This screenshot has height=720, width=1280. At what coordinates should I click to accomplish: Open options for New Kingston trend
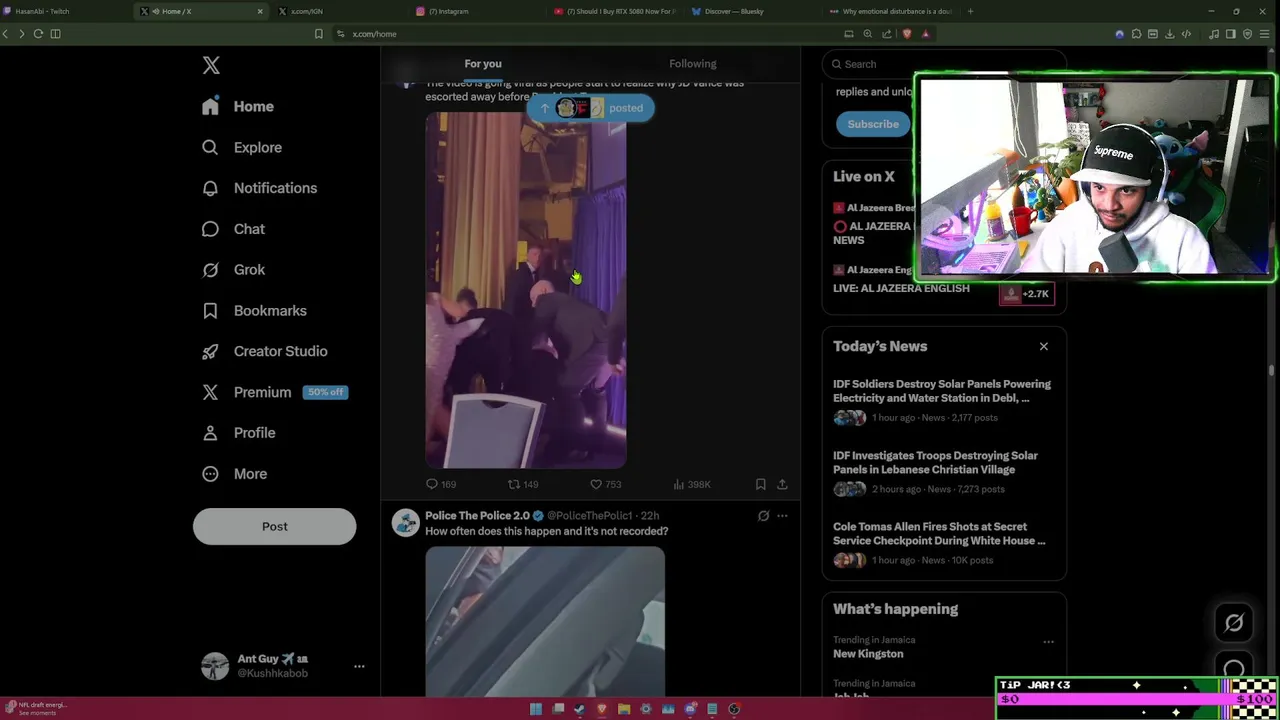click(1048, 642)
